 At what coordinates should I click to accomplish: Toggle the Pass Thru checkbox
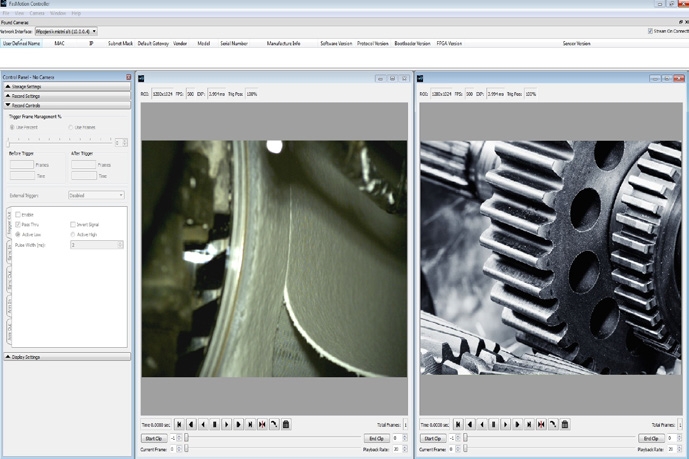18,224
